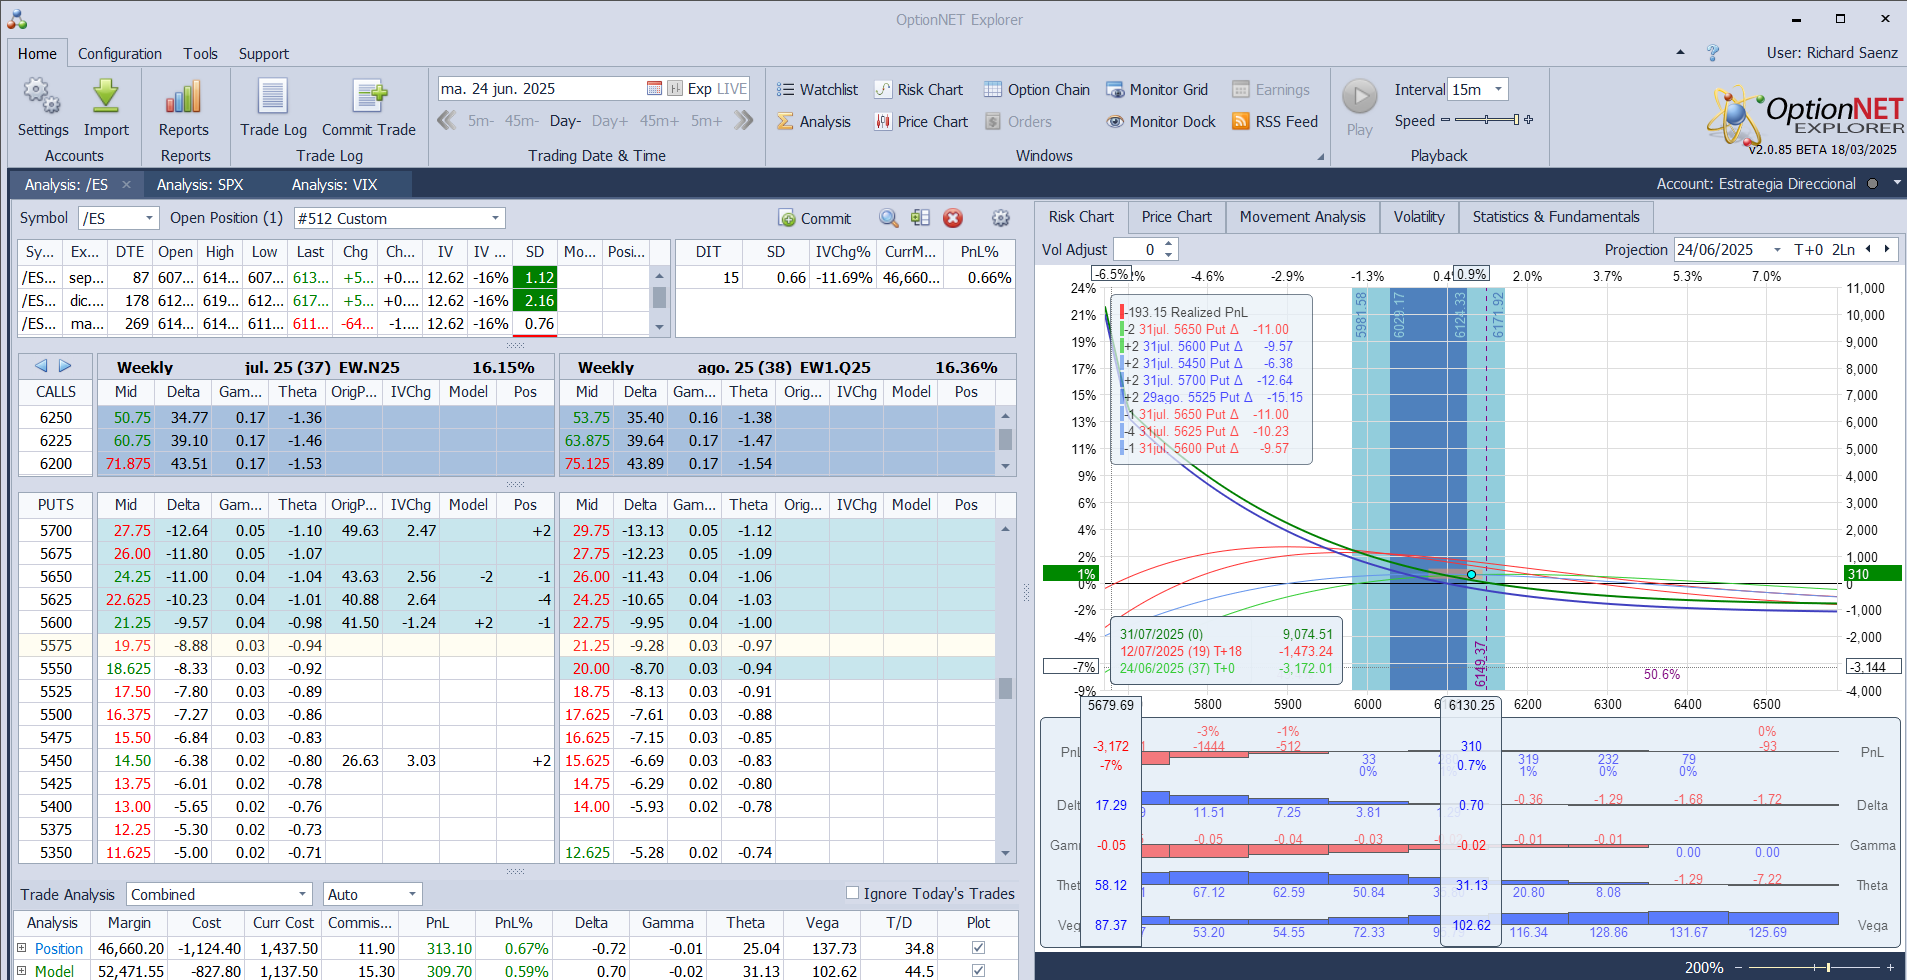This screenshot has height=980, width=1907.
Task: Switch to the Analysis: SPX tab
Action: click(200, 185)
